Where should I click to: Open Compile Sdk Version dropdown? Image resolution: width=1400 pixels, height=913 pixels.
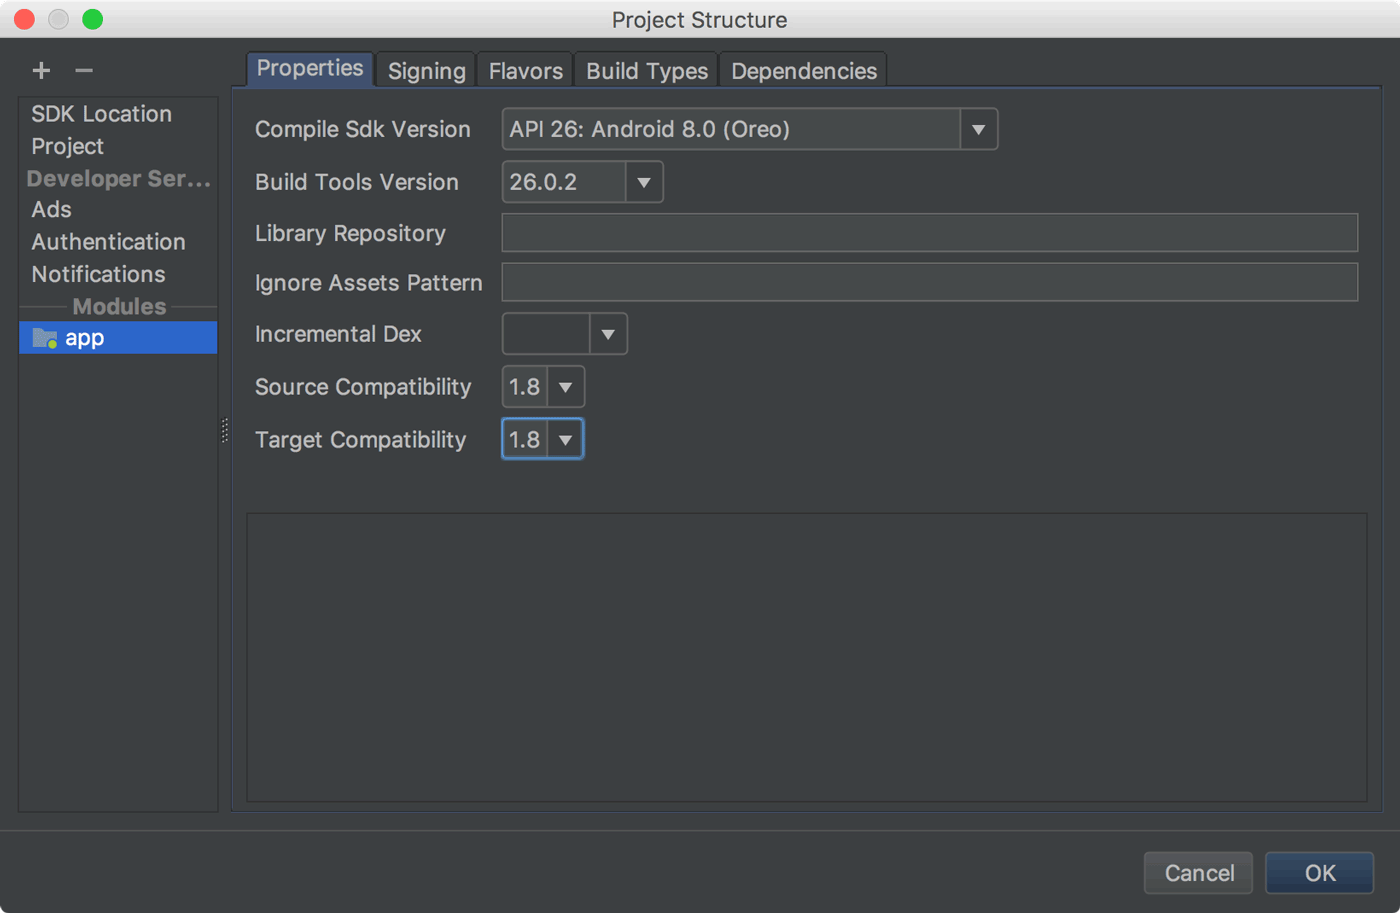978,129
